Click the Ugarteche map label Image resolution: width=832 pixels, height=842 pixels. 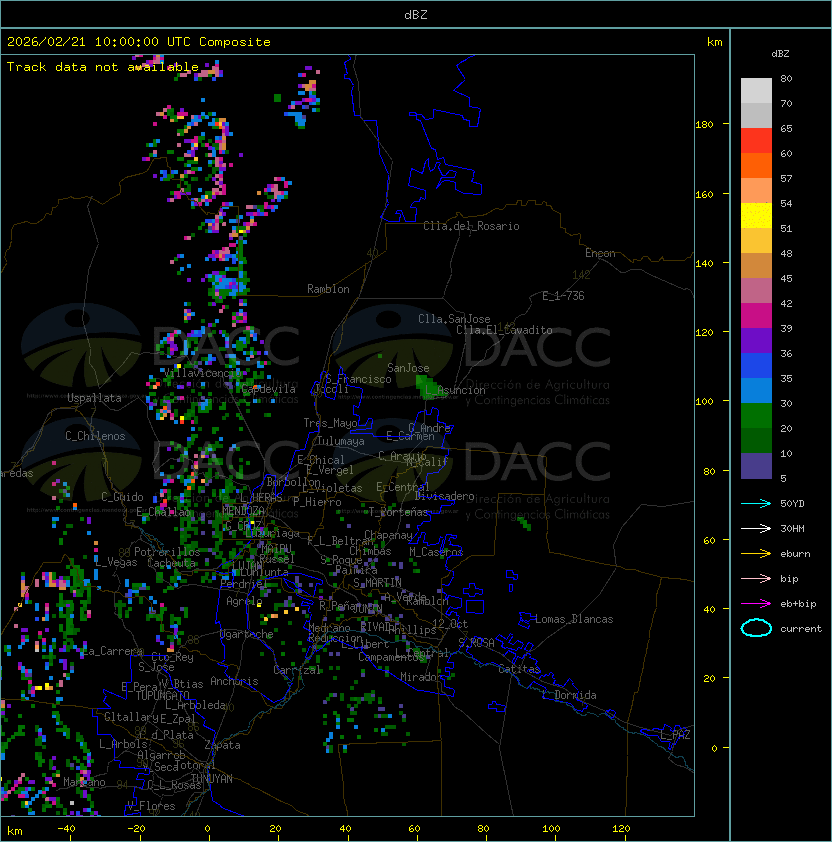point(247,634)
